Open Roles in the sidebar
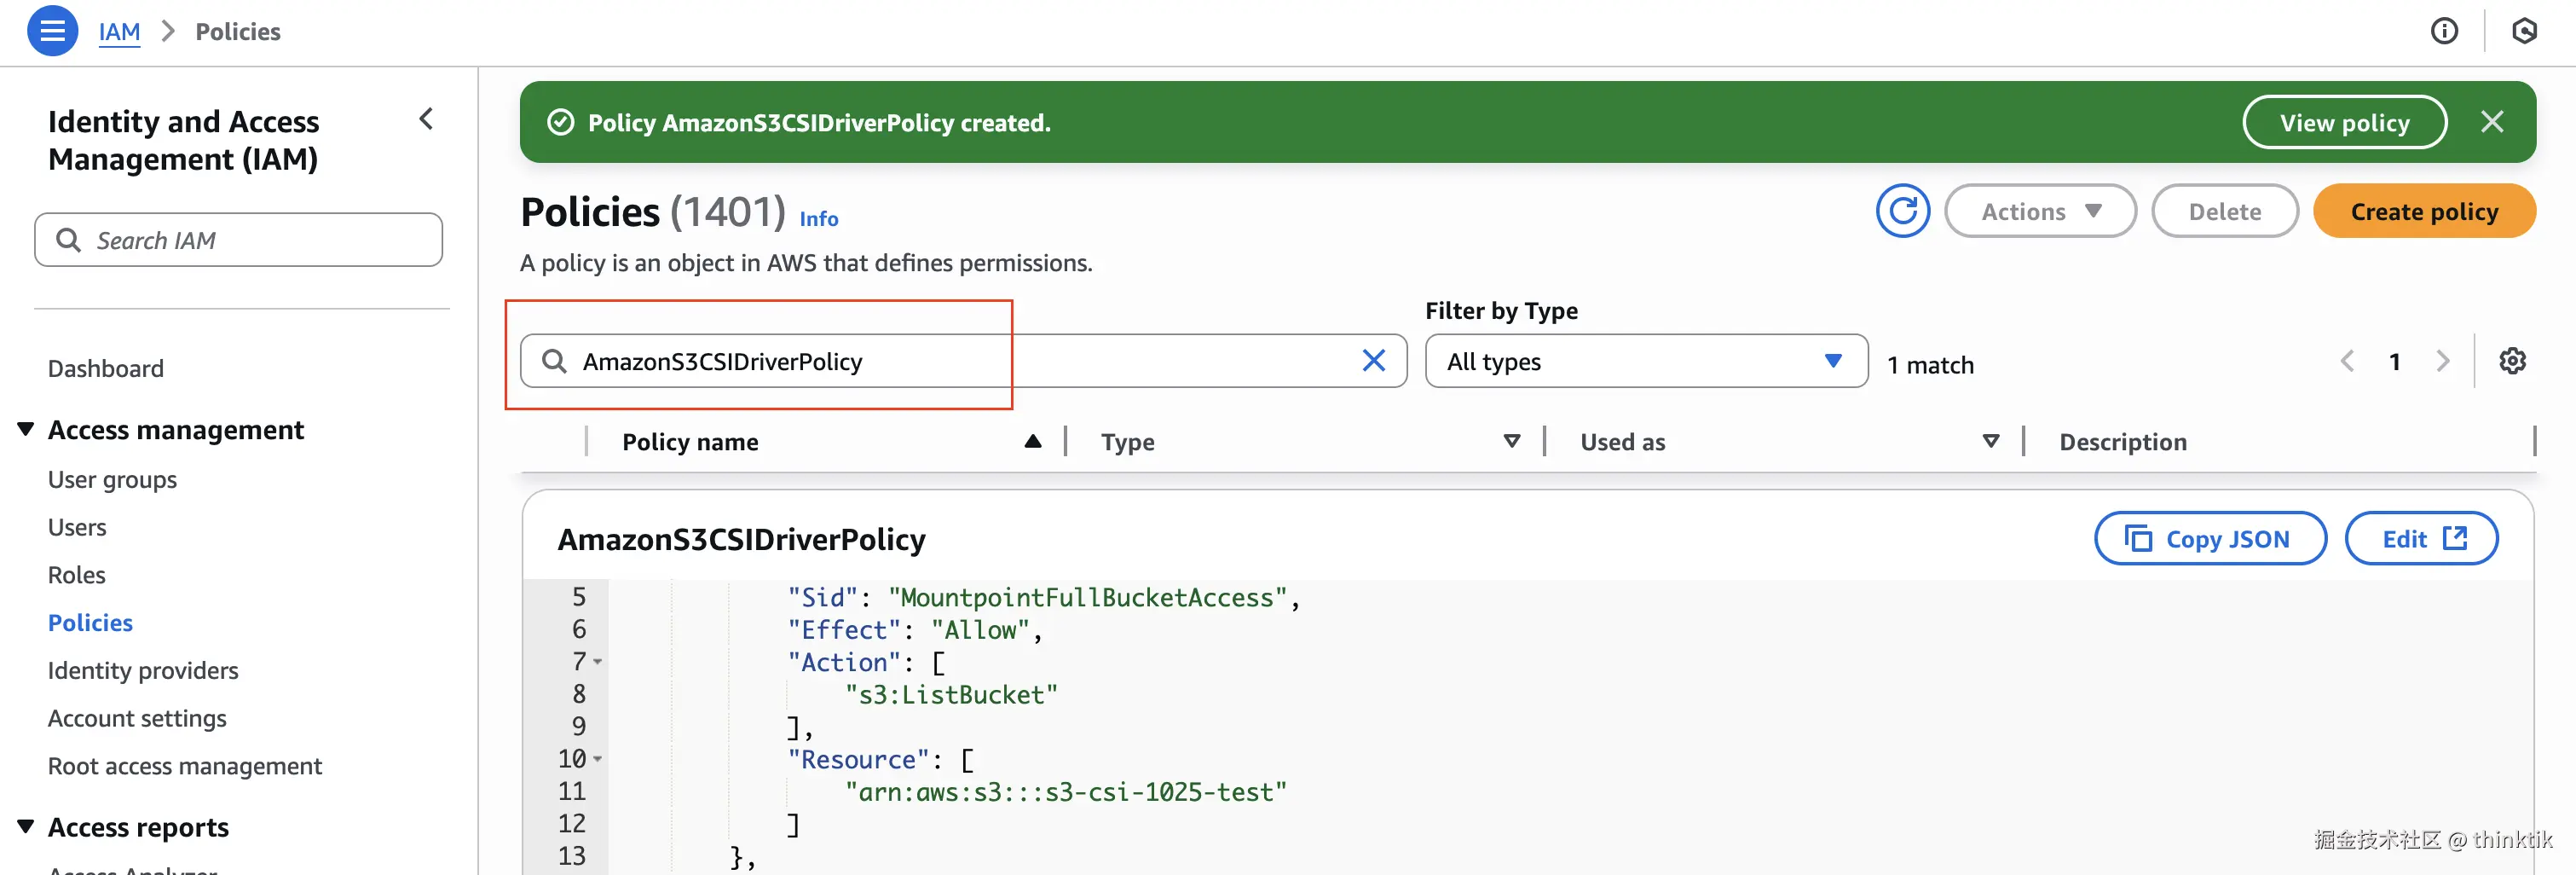This screenshot has height=875, width=2576. point(77,575)
